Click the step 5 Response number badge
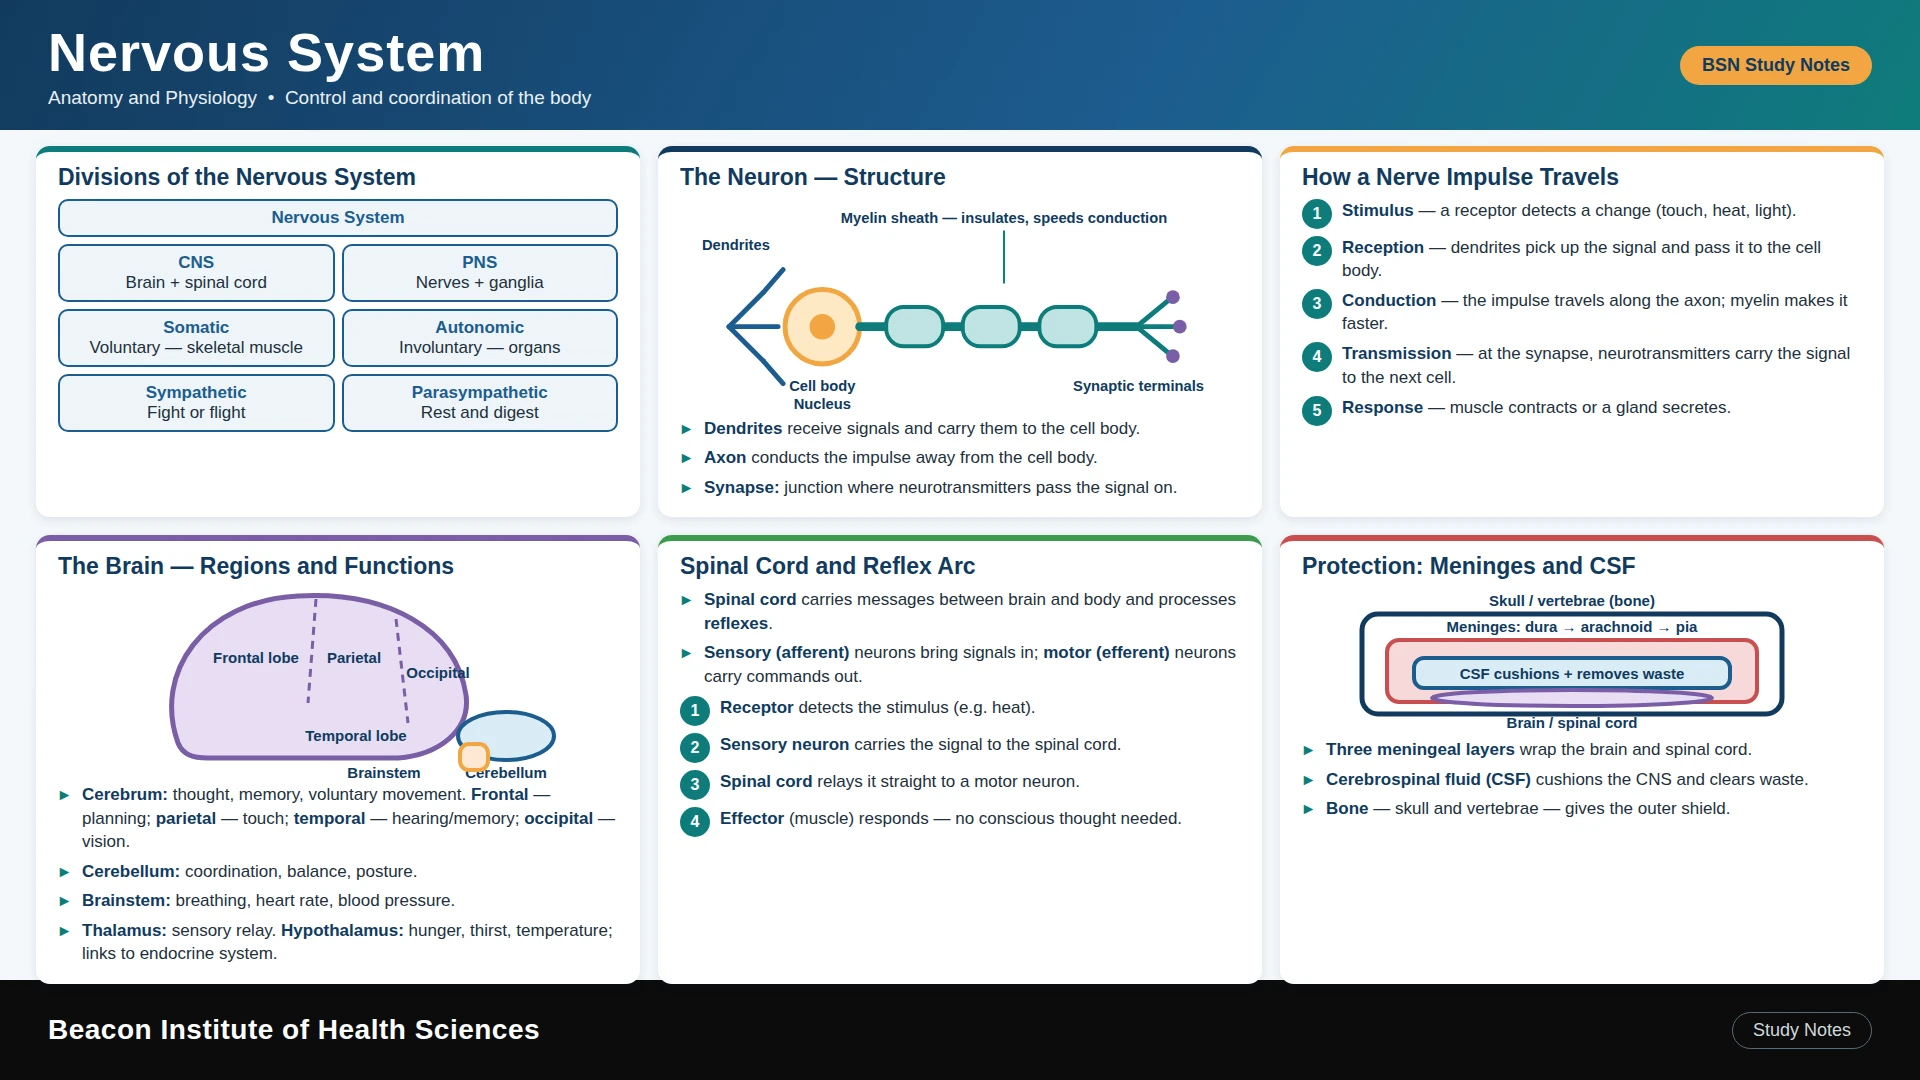Image resolution: width=1920 pixels, height=1080 pixels. [x=1317, y=410]
